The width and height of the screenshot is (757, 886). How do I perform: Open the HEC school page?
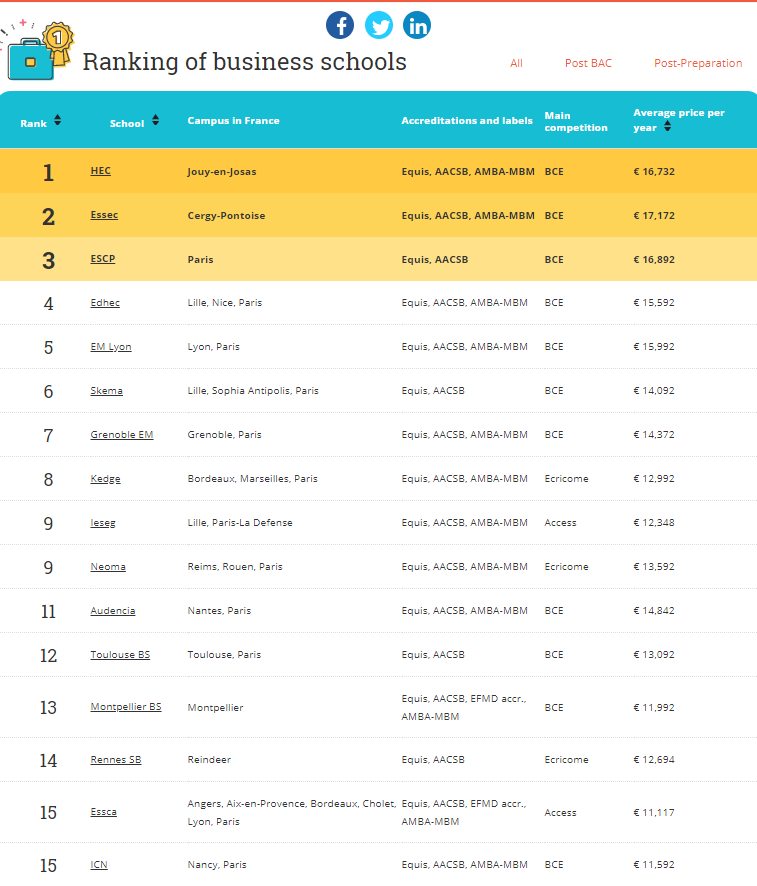101,171
